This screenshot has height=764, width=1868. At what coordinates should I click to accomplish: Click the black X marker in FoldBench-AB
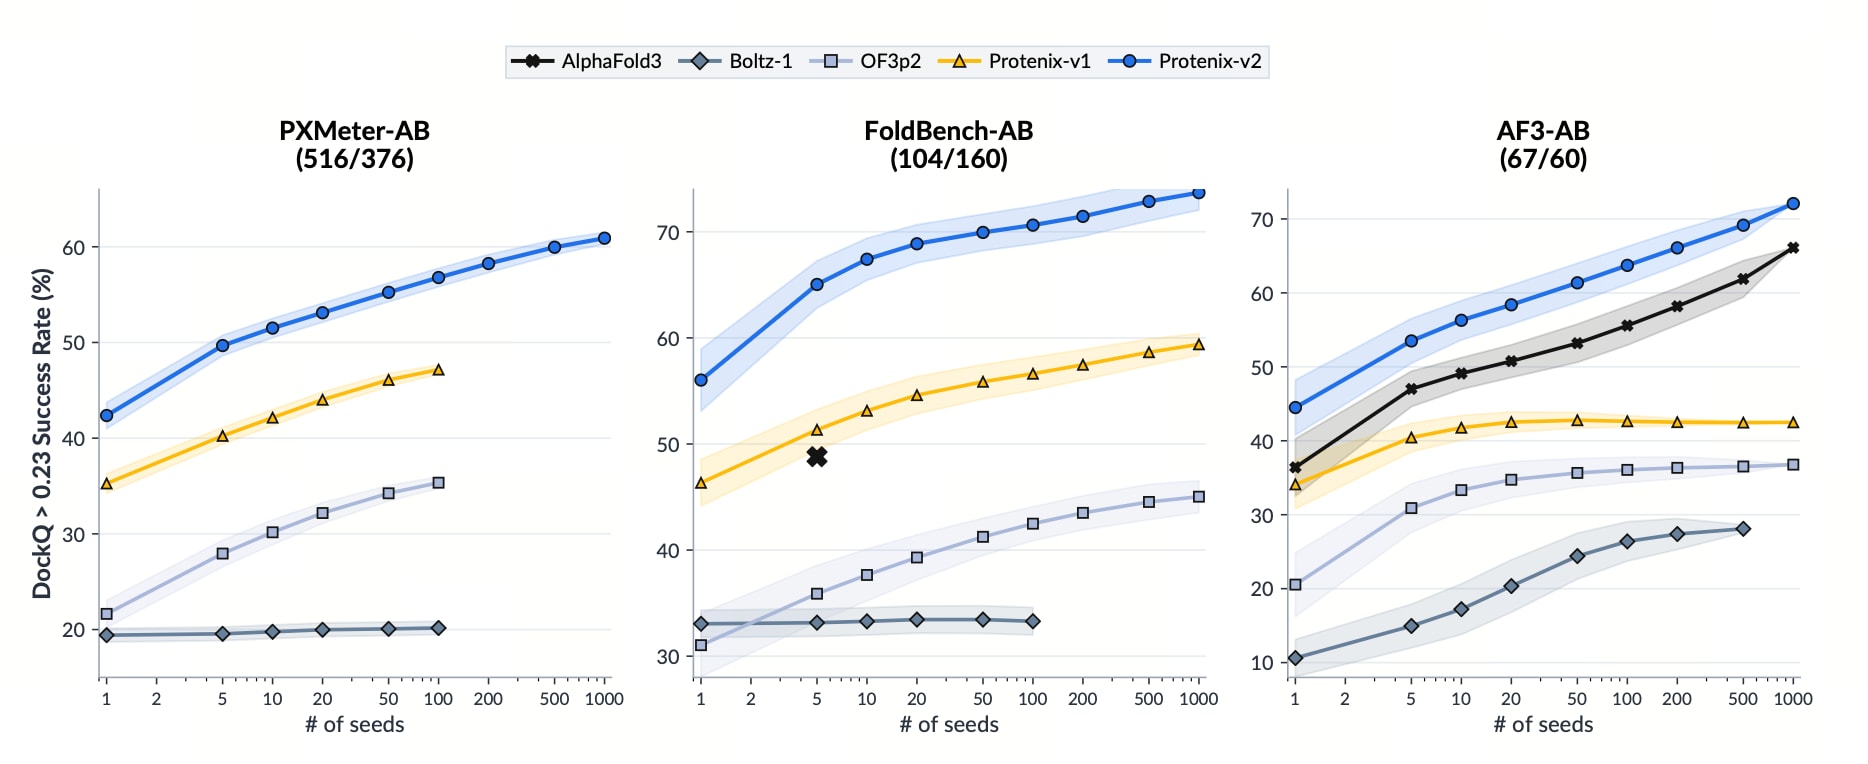click(x=817, y=456)
